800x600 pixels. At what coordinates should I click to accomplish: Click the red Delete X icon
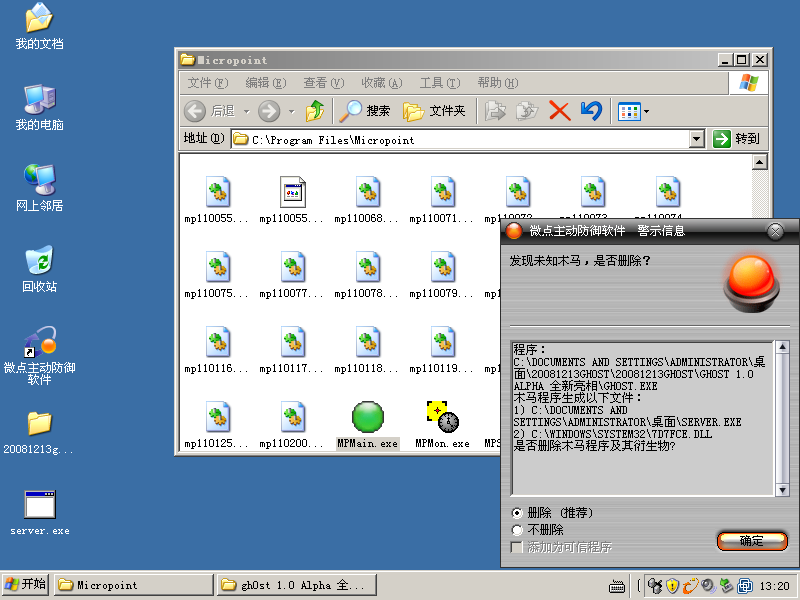(x=560, y=111)
